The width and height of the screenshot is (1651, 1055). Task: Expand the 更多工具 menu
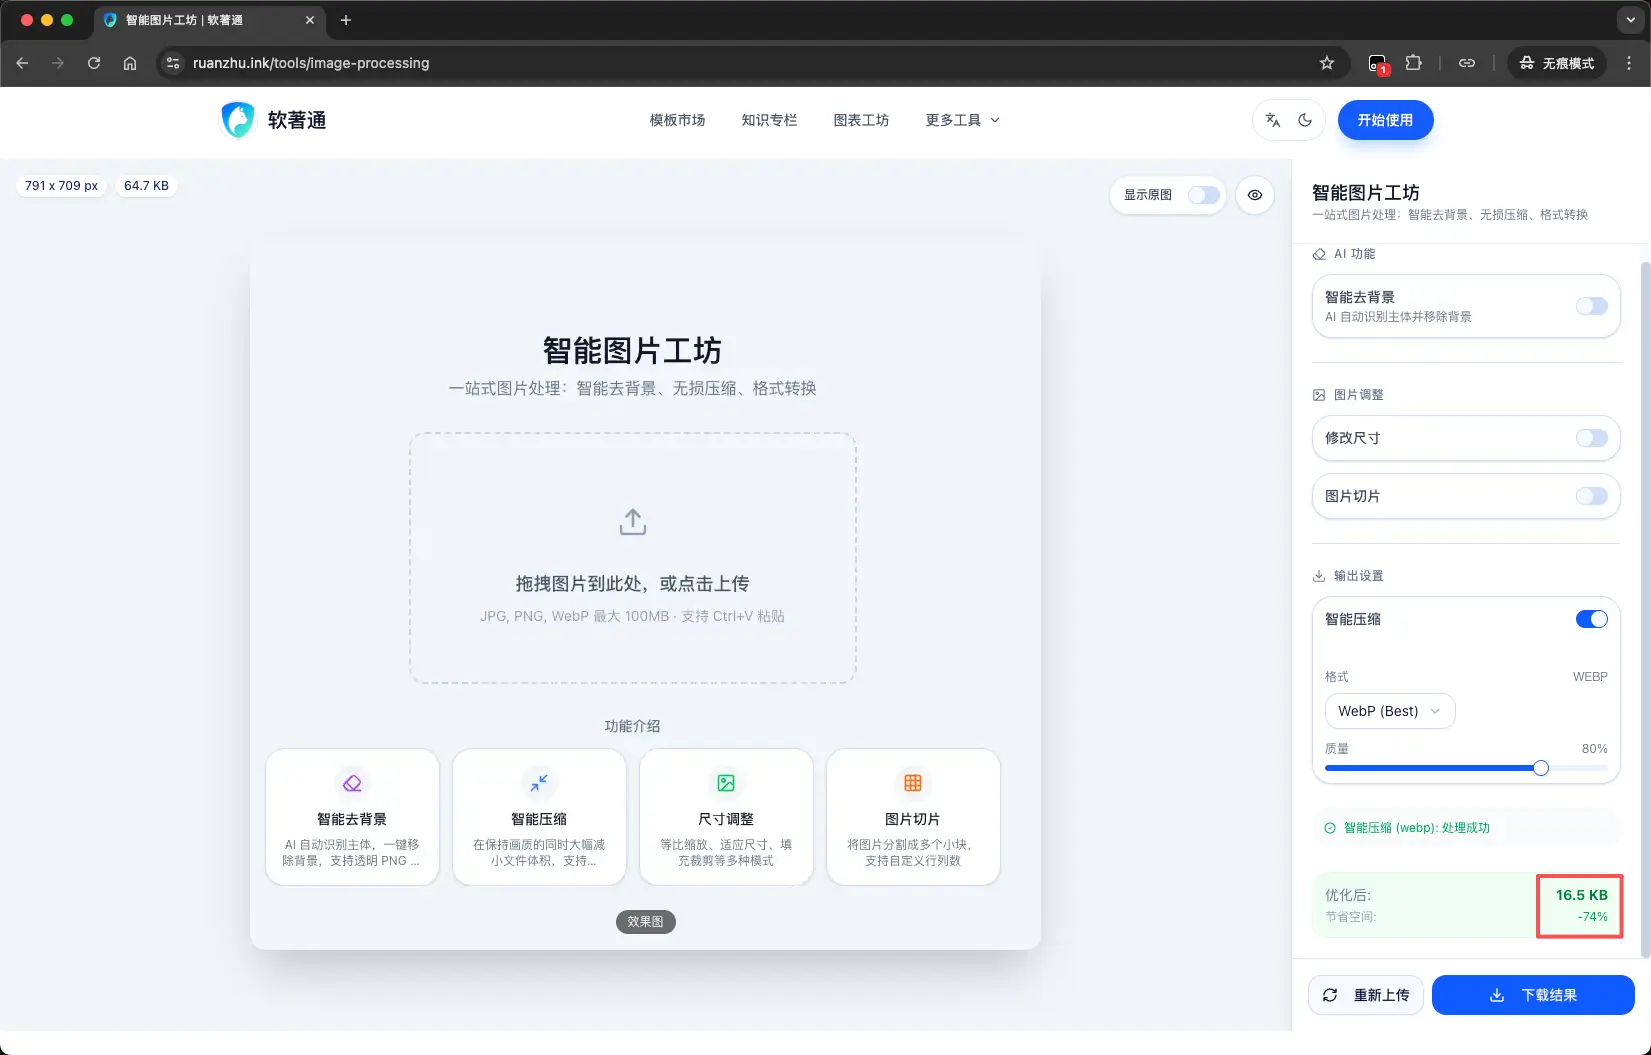pos(962,120)
